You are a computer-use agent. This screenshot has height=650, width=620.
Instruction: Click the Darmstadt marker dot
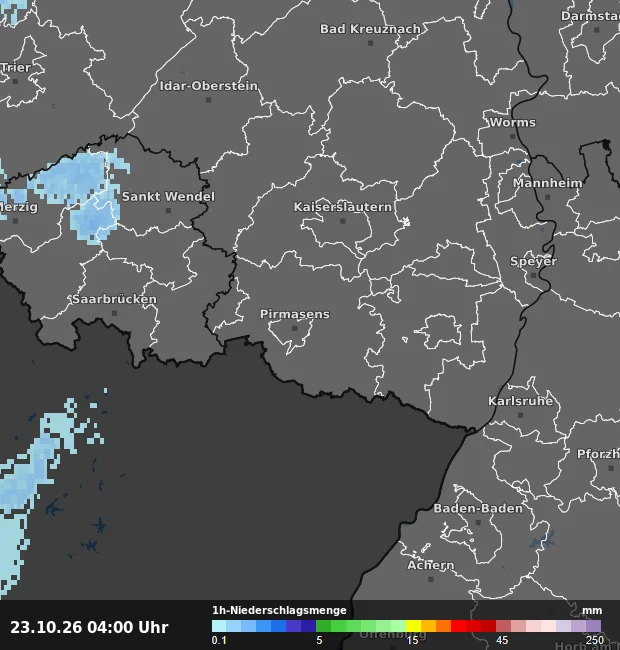click(x=597, y=30)
